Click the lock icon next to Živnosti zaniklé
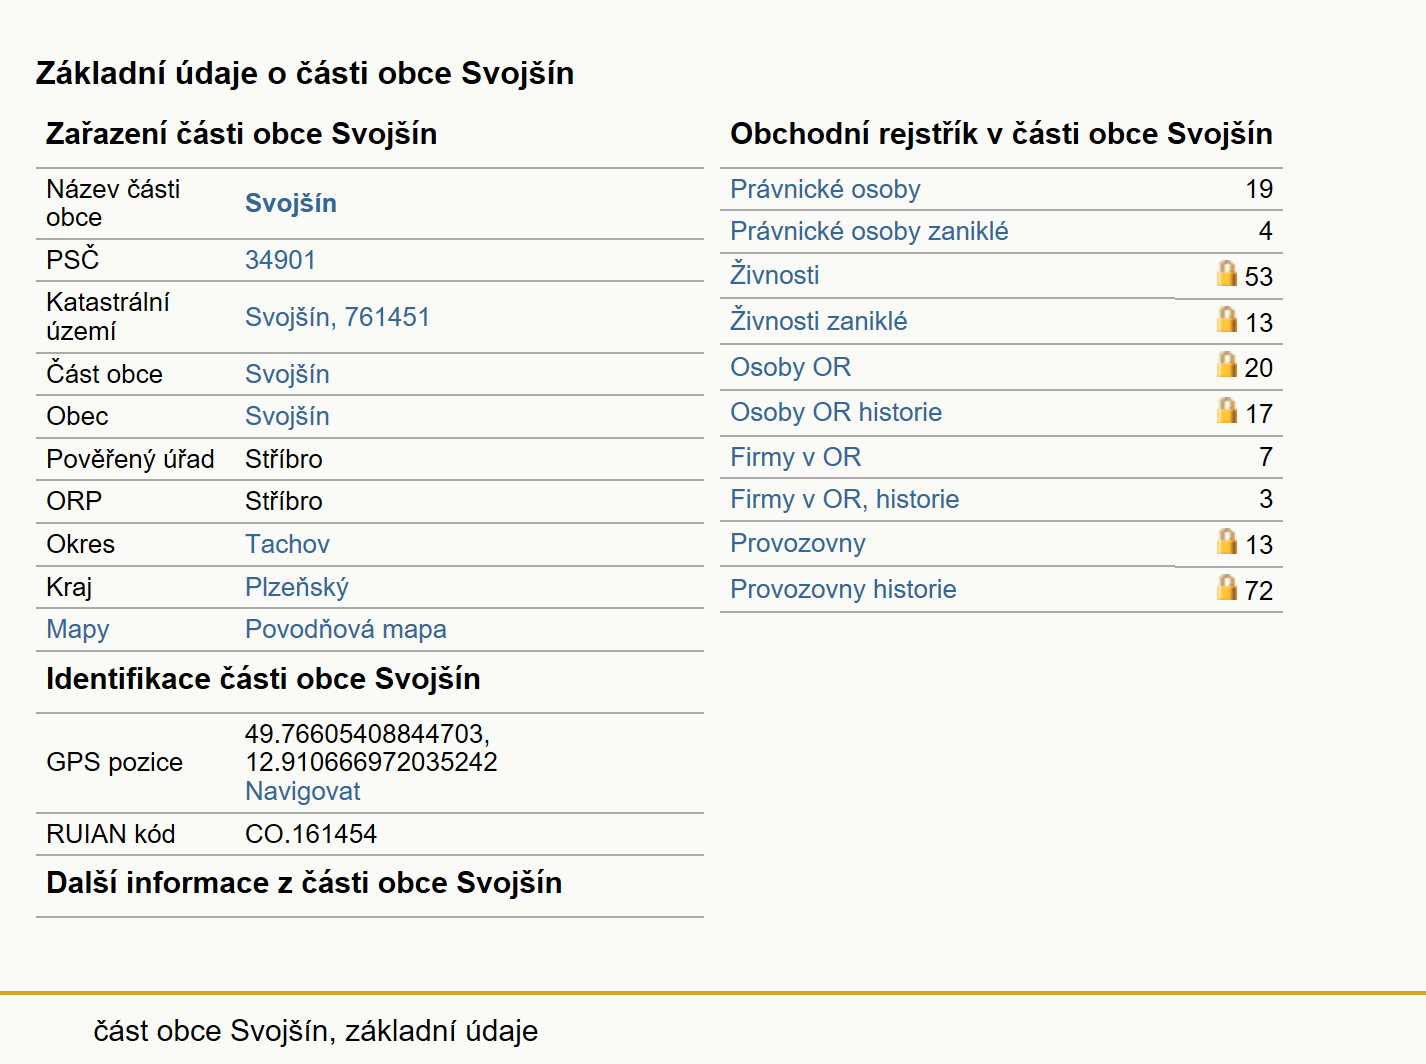Viewport: 1426px width, 1064px height. pos(1227,319)
